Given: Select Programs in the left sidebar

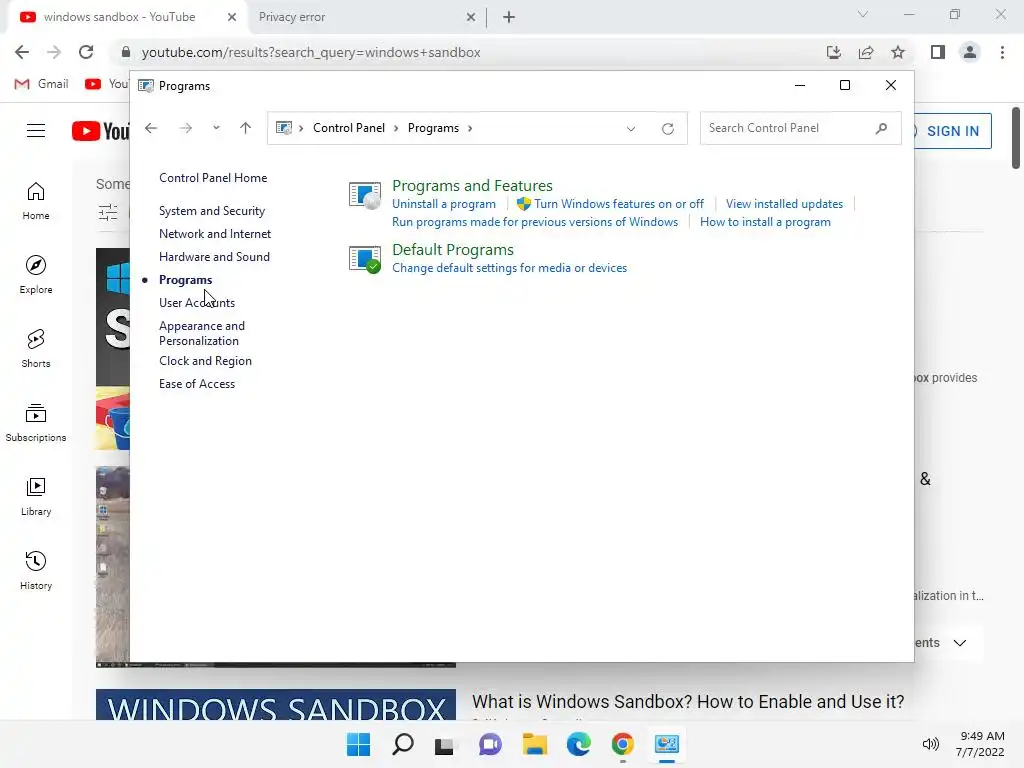Looking at the screenshot, I should tap(185, 280).
